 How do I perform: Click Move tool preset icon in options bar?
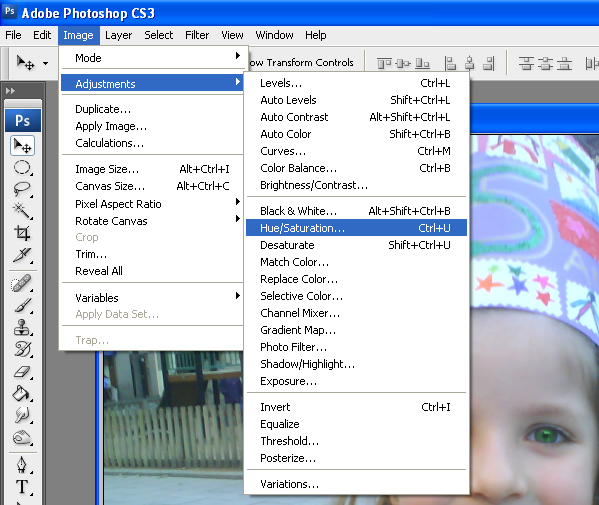26,62
